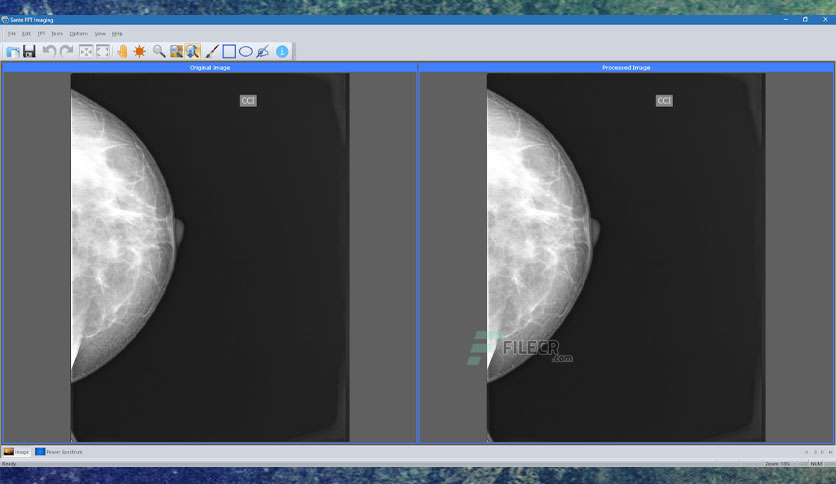The image size is (836, 484).
Task: Restore down the Sante FFT Imaging window
Action: (805, 20)
